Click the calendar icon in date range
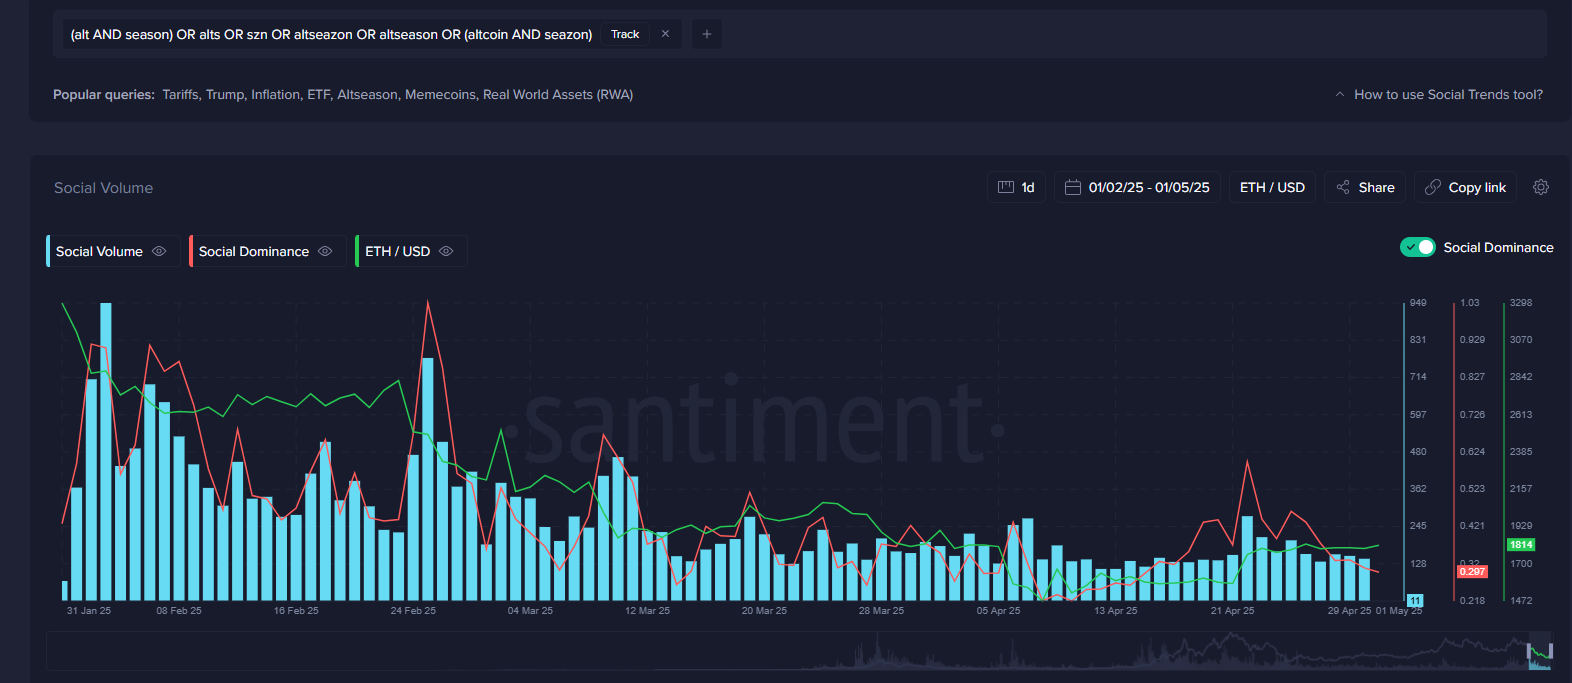The height and width of the screenshot is (683, 1572). [1073, 187]
